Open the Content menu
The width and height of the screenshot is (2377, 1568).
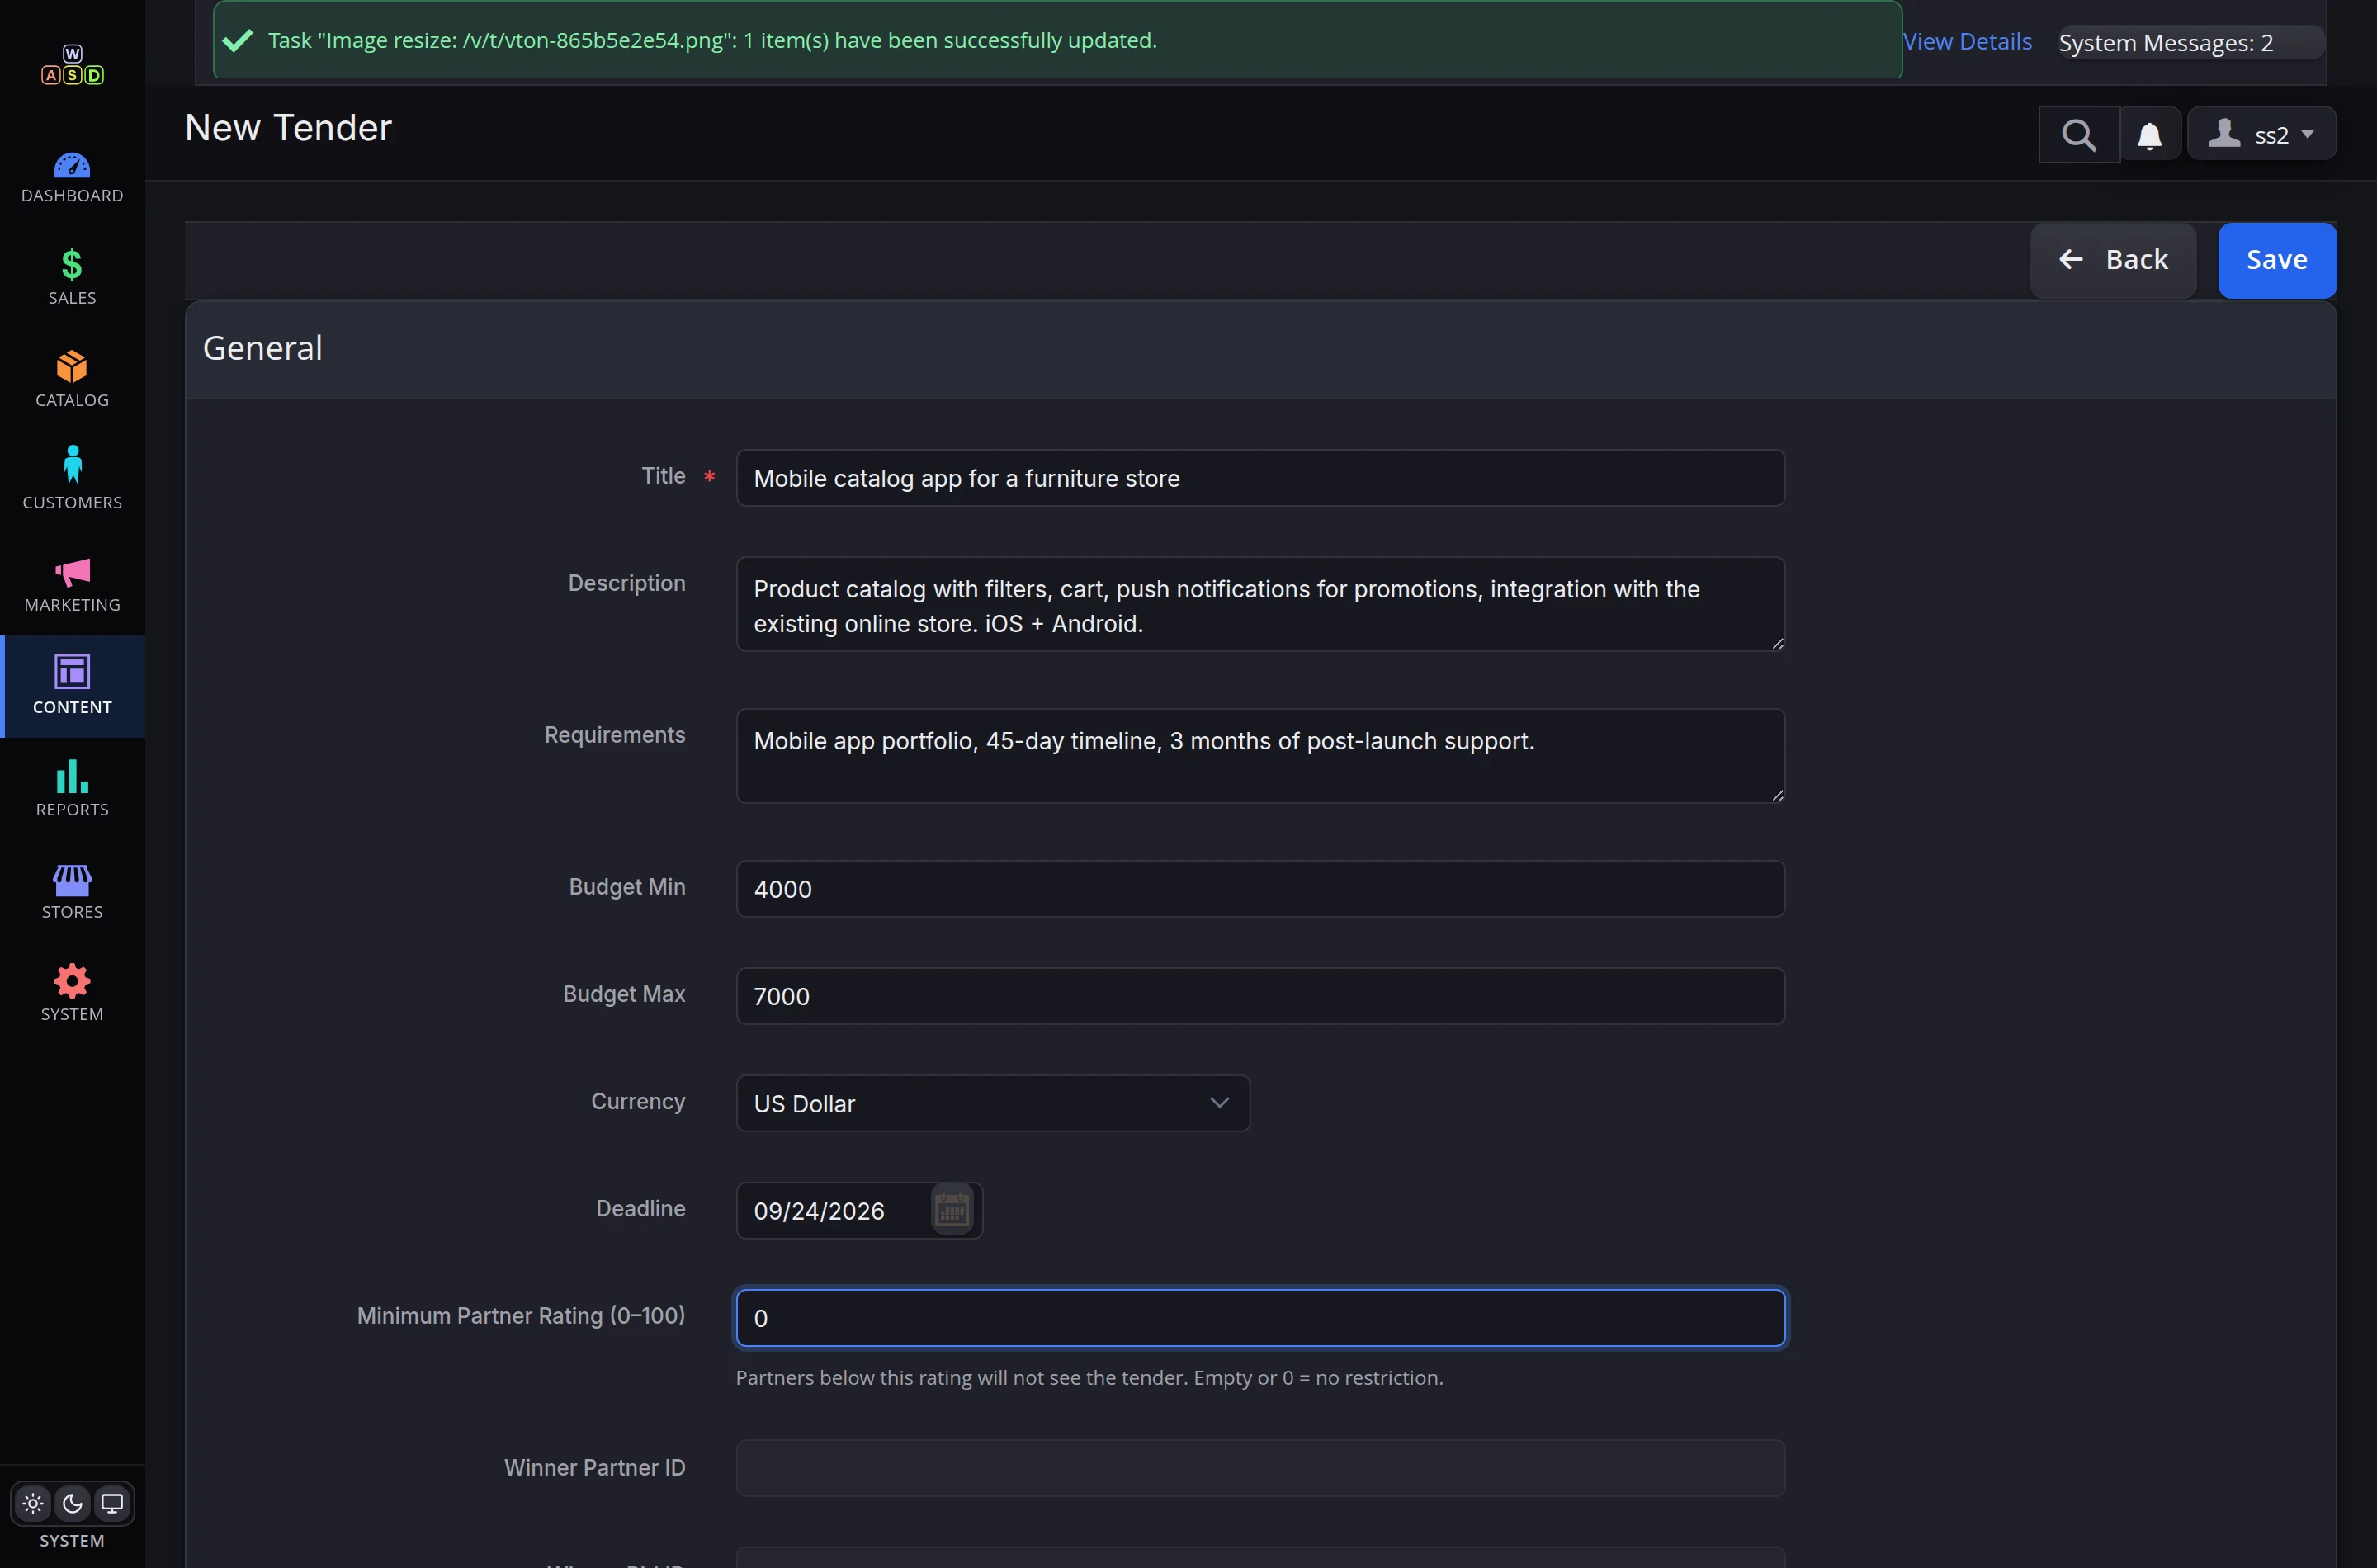(72, 686)
